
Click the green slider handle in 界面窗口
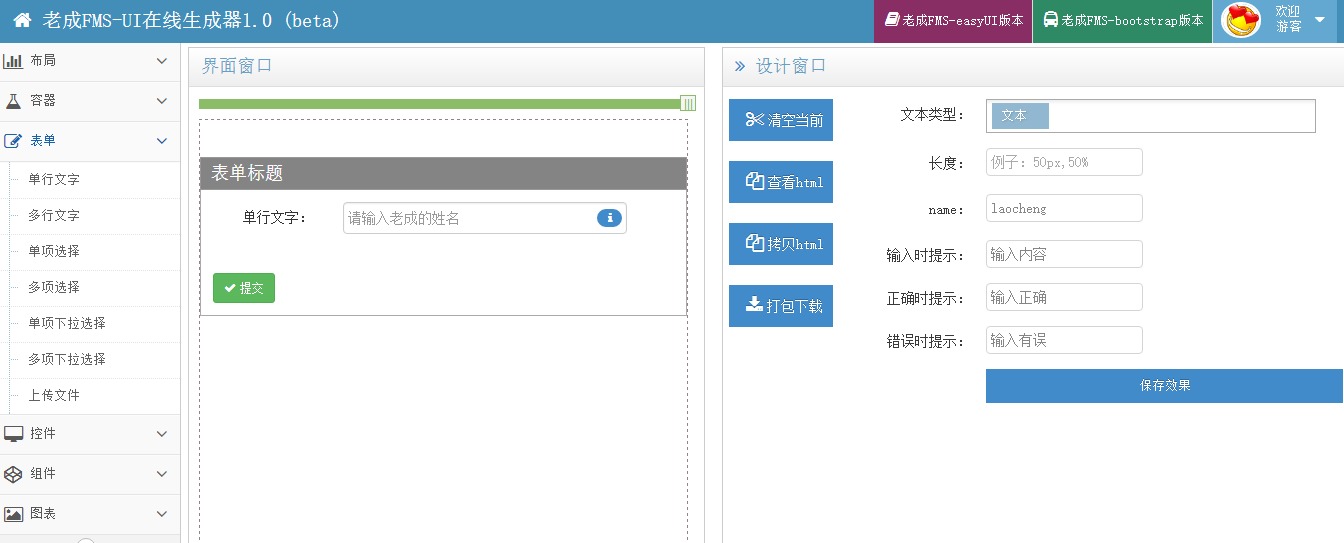pos(688,103)
